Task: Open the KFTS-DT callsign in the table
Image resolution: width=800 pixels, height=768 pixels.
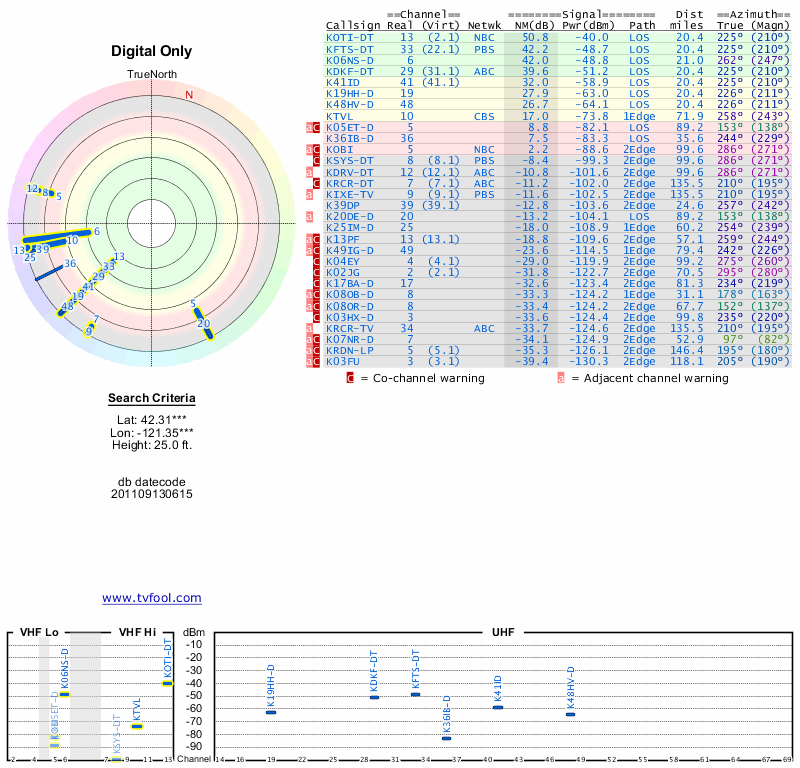Action: 349,48
